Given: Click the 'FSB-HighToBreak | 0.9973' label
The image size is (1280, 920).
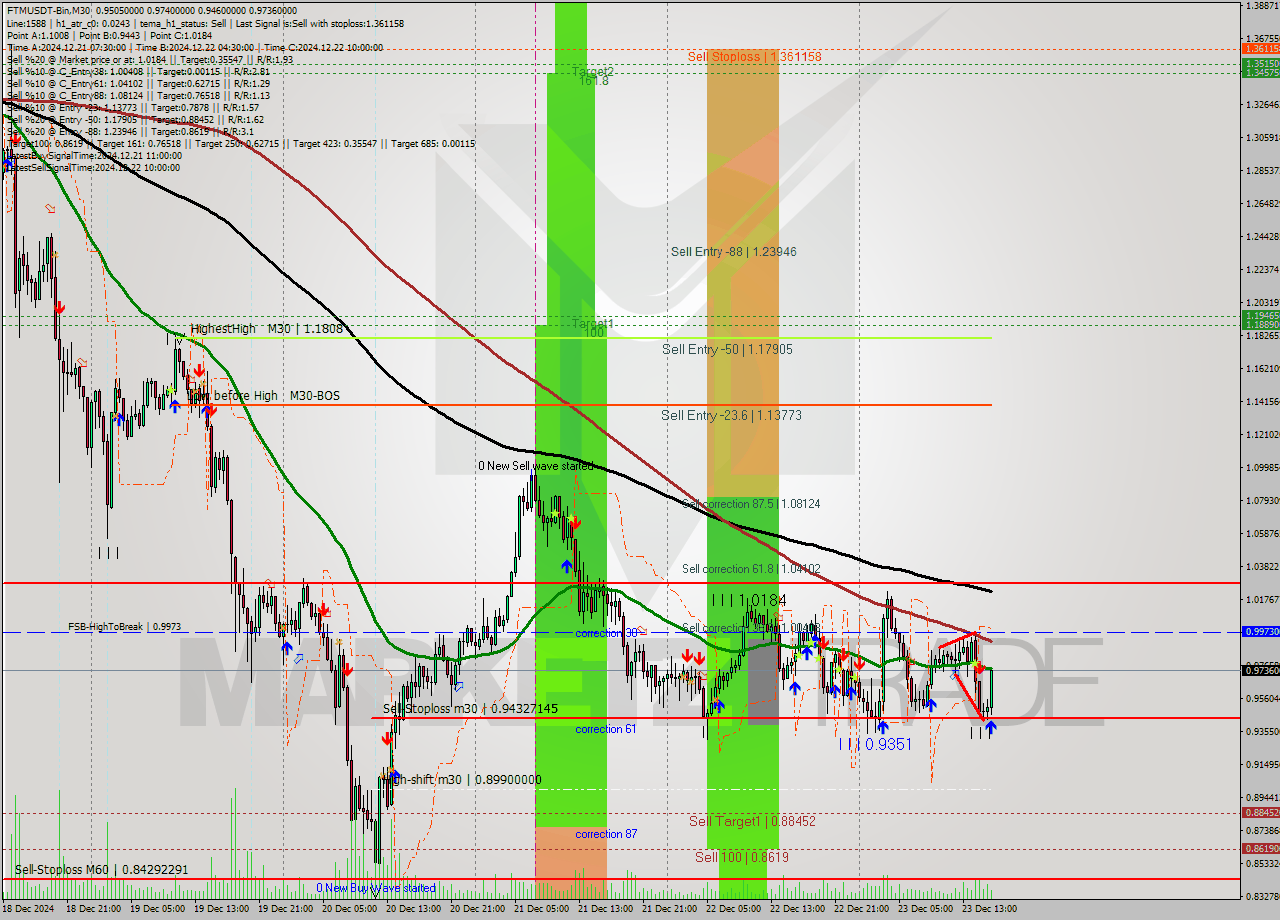Looking at the screenshot, I should point(125,627).
